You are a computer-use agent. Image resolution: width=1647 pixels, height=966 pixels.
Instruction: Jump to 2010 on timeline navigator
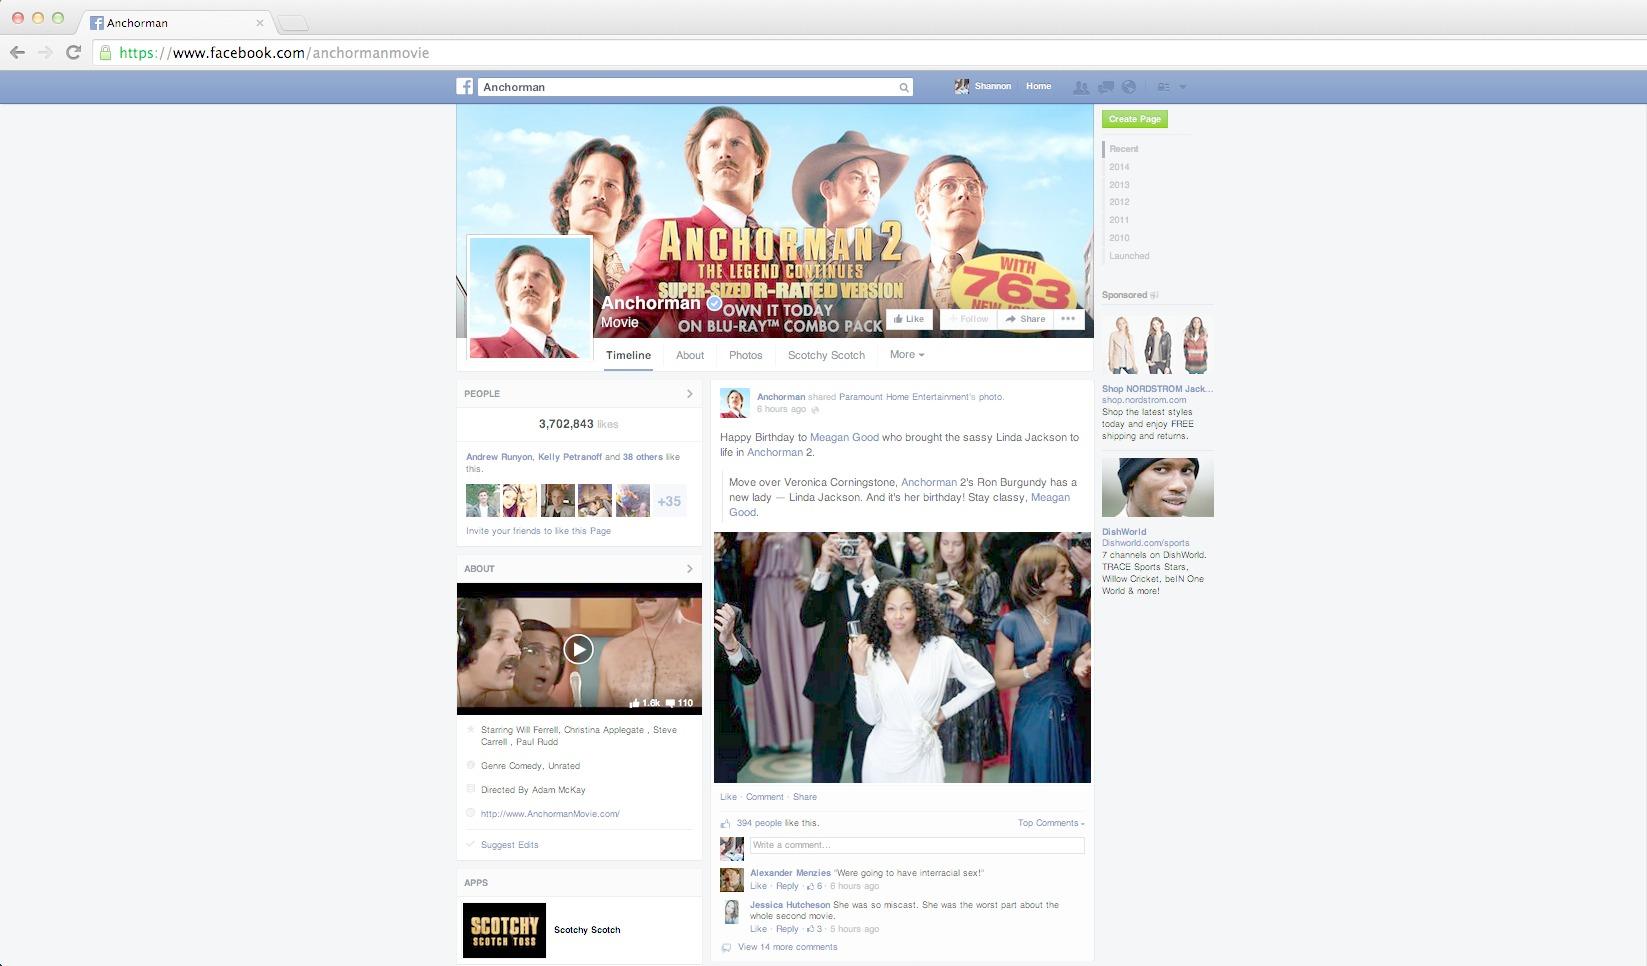(x=1119, y=238)
